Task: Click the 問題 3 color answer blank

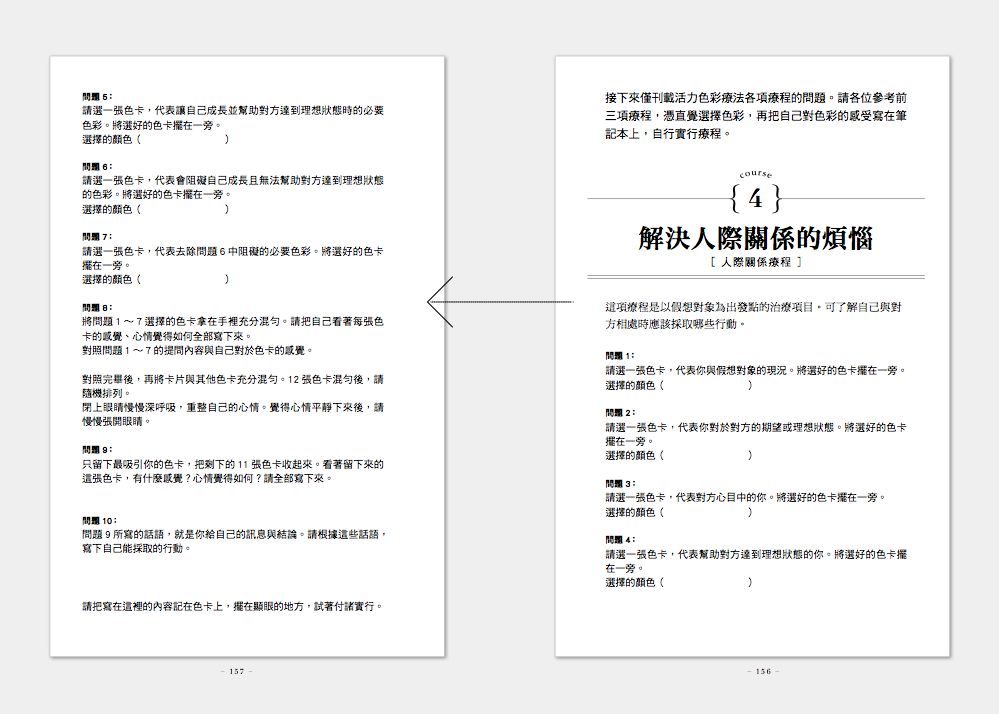Action: click(706, 512)
